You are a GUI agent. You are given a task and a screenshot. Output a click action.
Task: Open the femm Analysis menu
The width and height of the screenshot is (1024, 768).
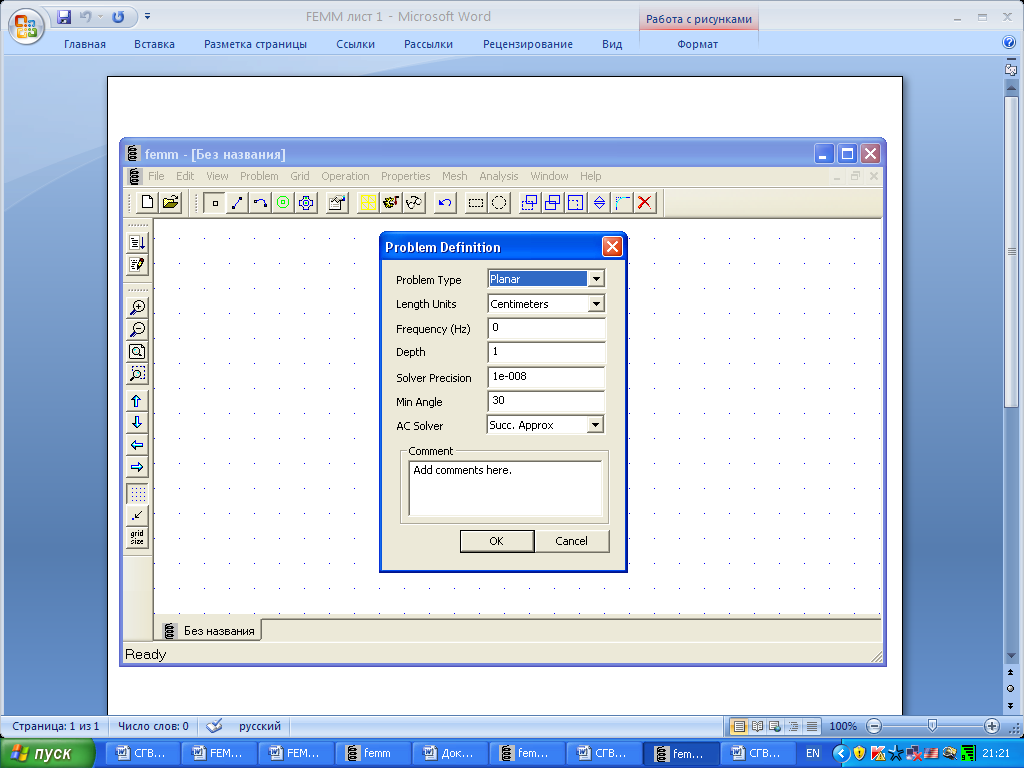tap(498, 176)
